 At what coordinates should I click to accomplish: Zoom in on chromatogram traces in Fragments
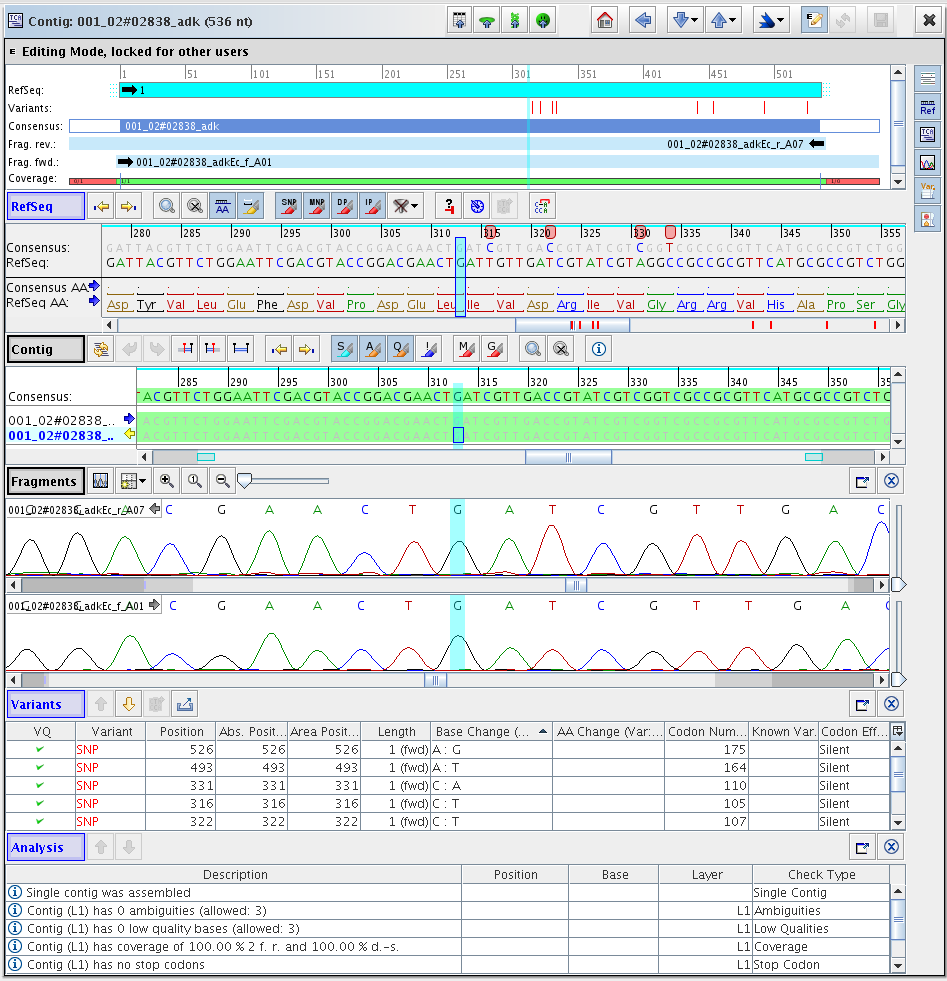click(167, 481)
